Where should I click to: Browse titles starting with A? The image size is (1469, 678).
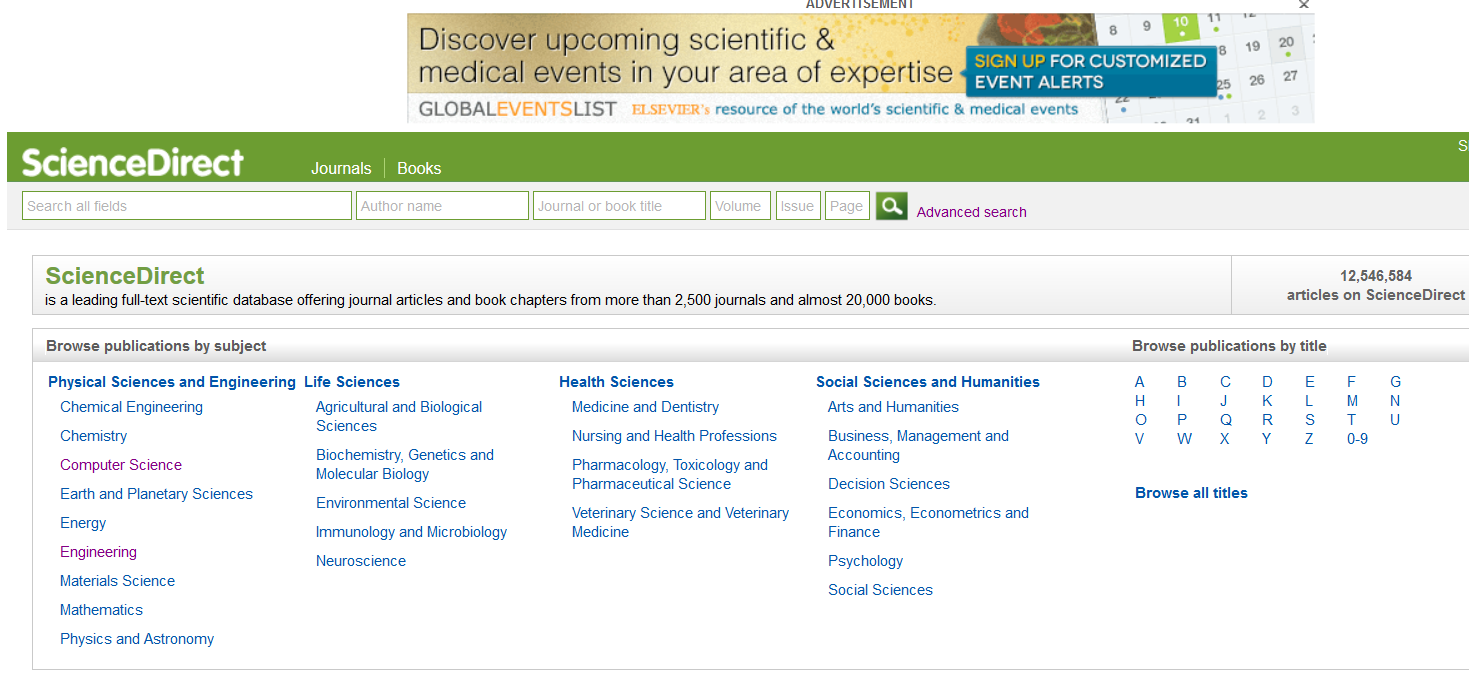tap(1140, 382)
